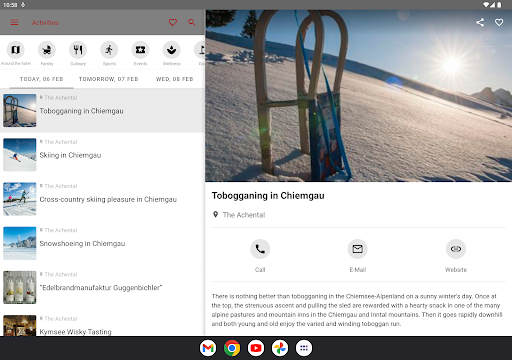This screenshot has height=360, width=512.
Task: Select the Family category icon
Action: click(47, 50)
